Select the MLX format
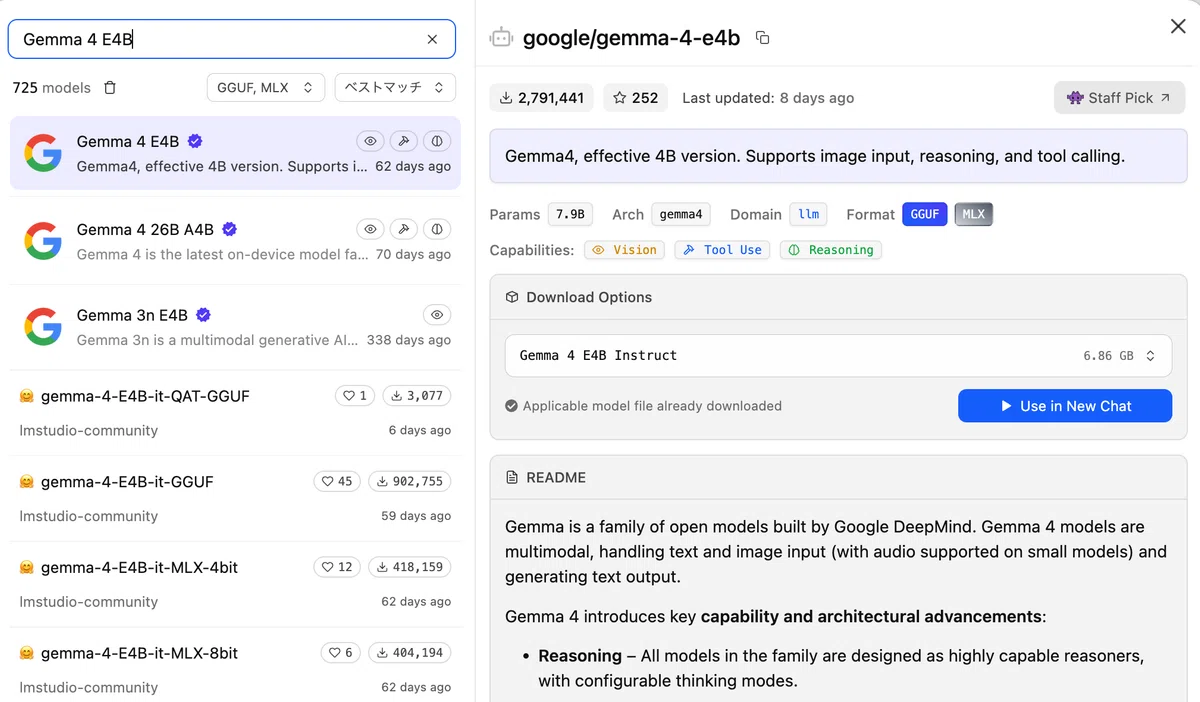This screenshot has height=702, width=1200. 973,214
